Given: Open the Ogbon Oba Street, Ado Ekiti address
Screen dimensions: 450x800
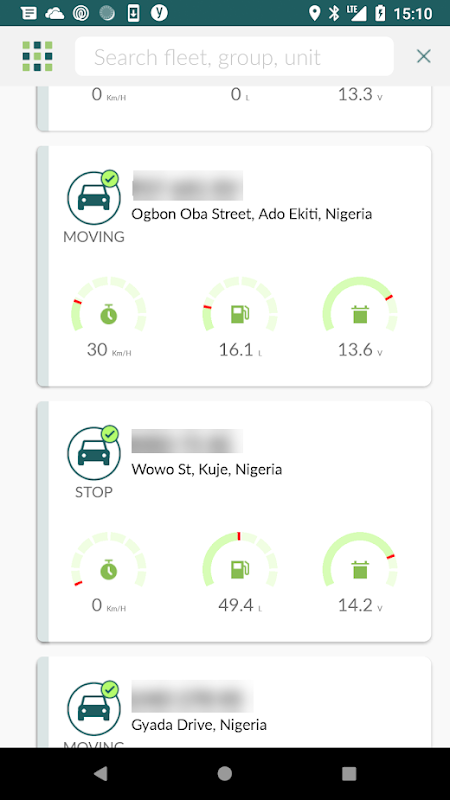Looking at the screenshot, I should click(x=252, y=214).
